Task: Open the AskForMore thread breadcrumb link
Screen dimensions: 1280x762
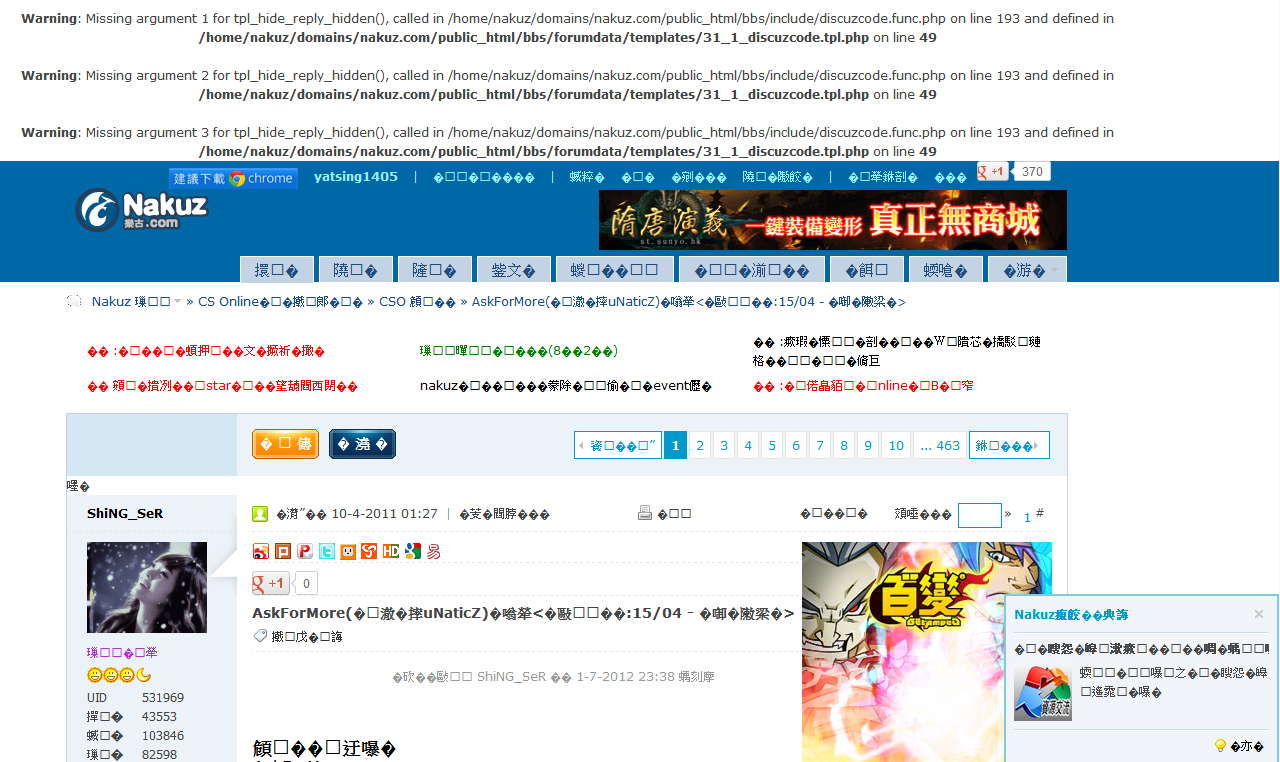Action: 689,301
